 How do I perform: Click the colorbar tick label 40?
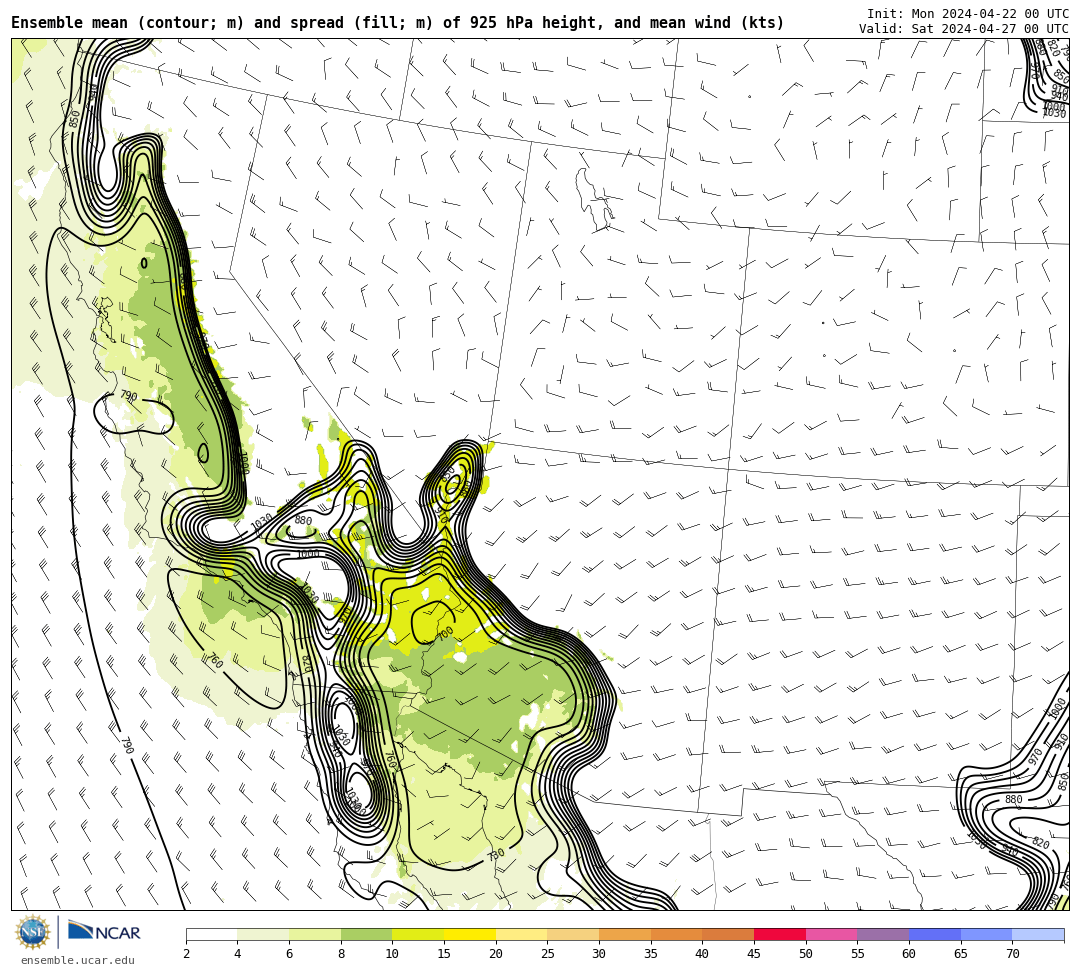[703, 954]
